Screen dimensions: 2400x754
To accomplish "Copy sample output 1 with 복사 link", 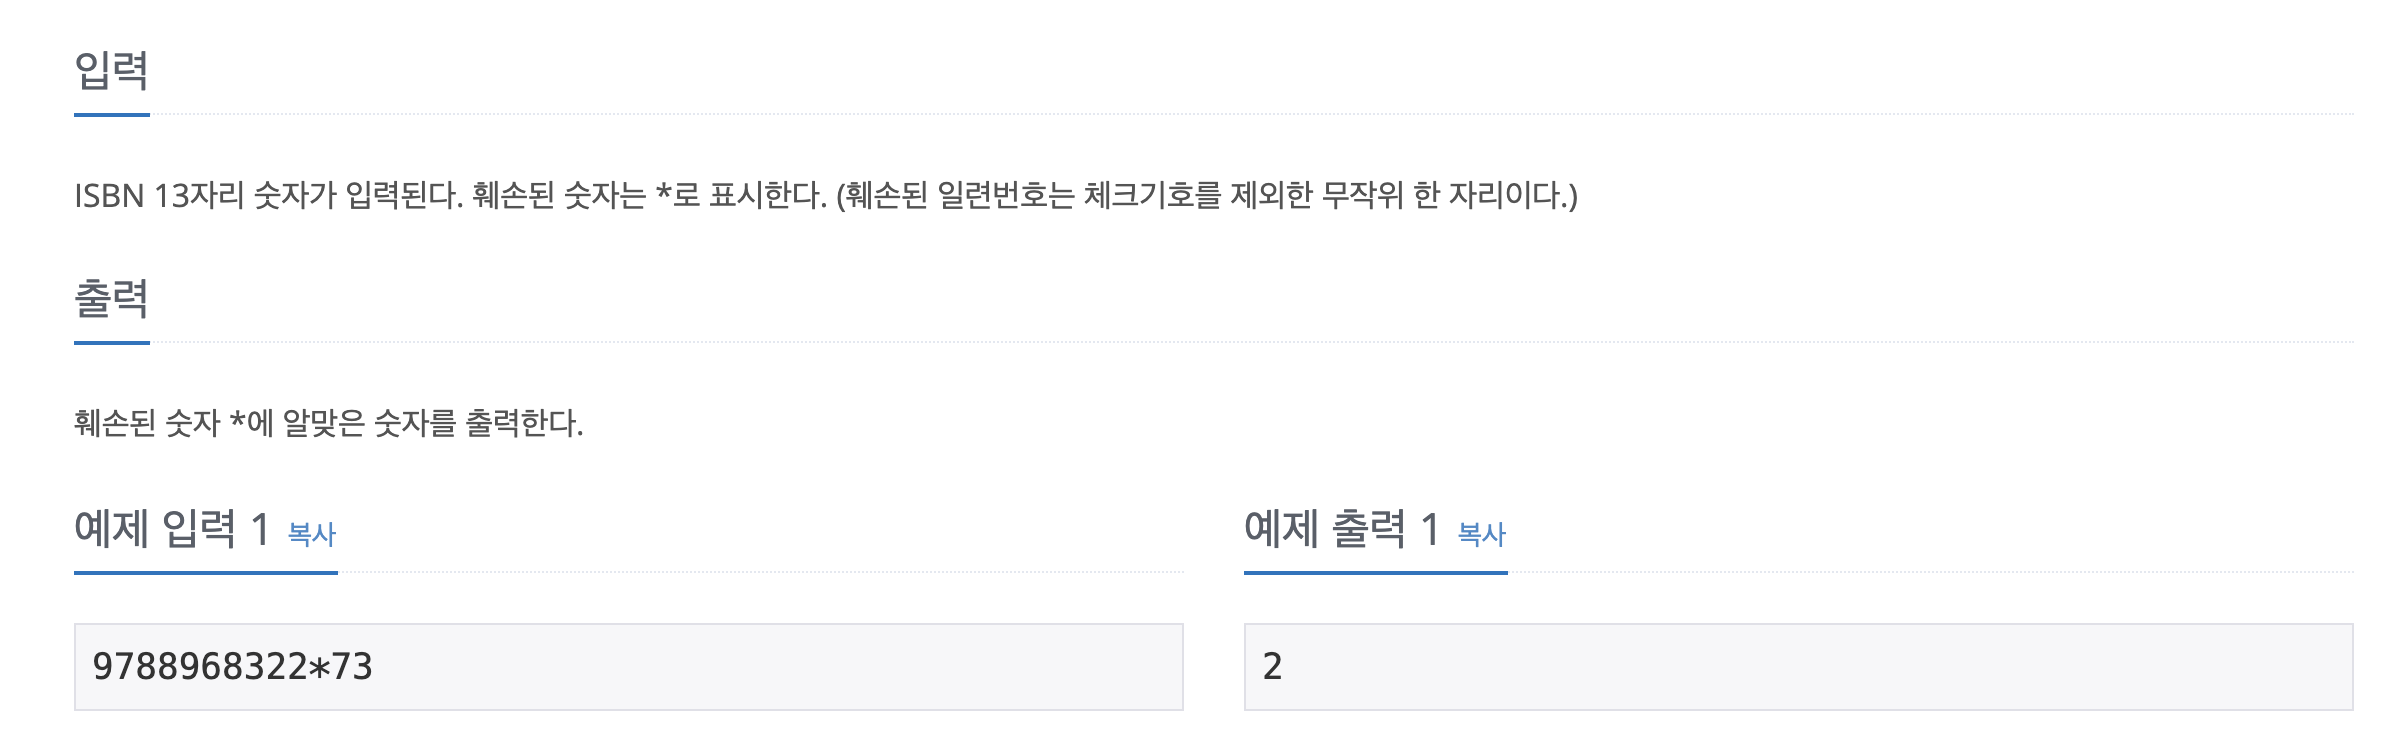I will click(1482, 534).
